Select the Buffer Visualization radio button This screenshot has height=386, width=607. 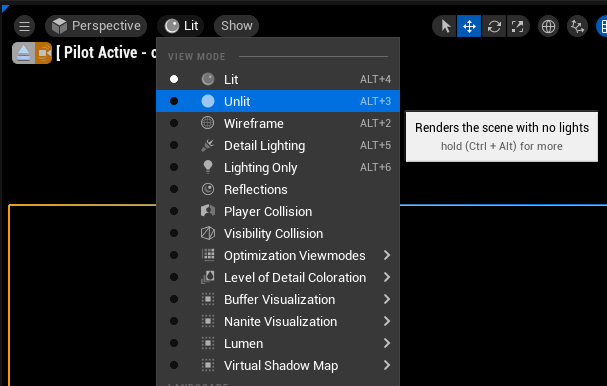[x=174, y=299]
